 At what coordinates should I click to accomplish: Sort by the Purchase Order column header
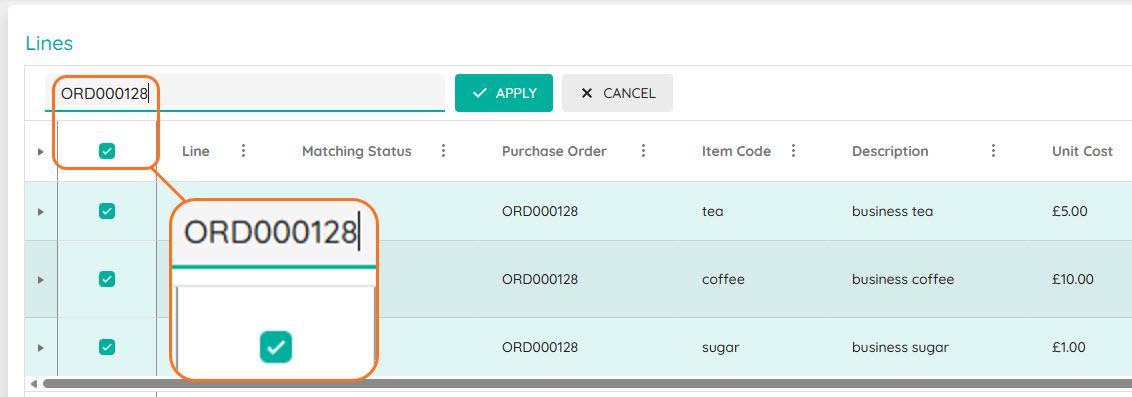click(x=554, y=151)
